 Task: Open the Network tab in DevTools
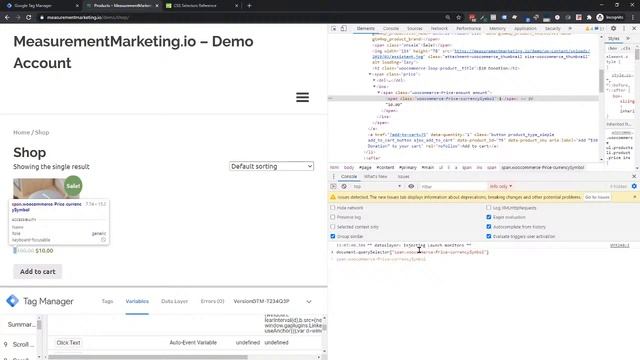click(439, 29)
